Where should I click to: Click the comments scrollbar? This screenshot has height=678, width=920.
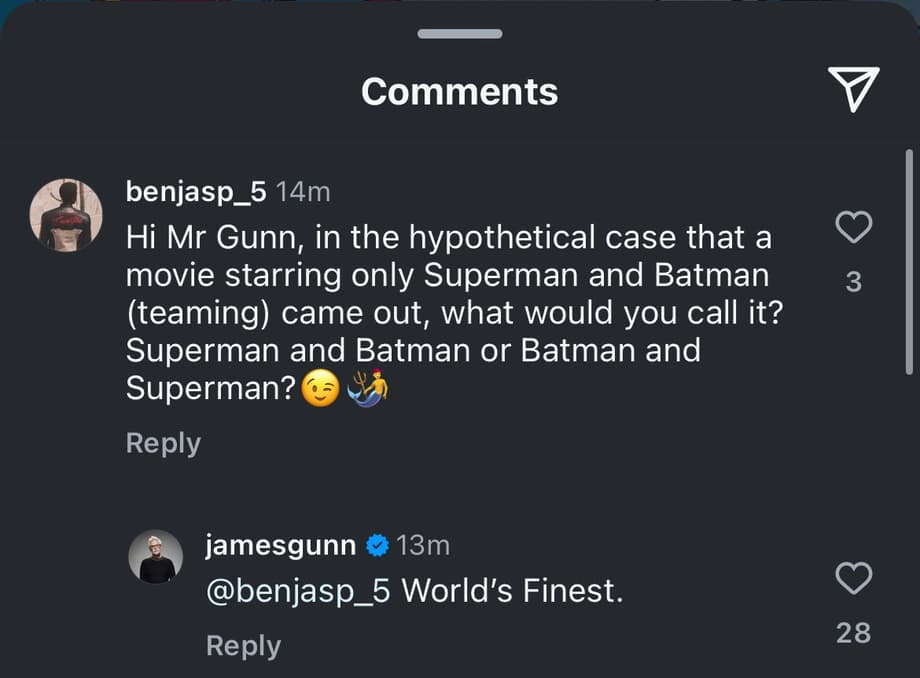tap(908, 260)
